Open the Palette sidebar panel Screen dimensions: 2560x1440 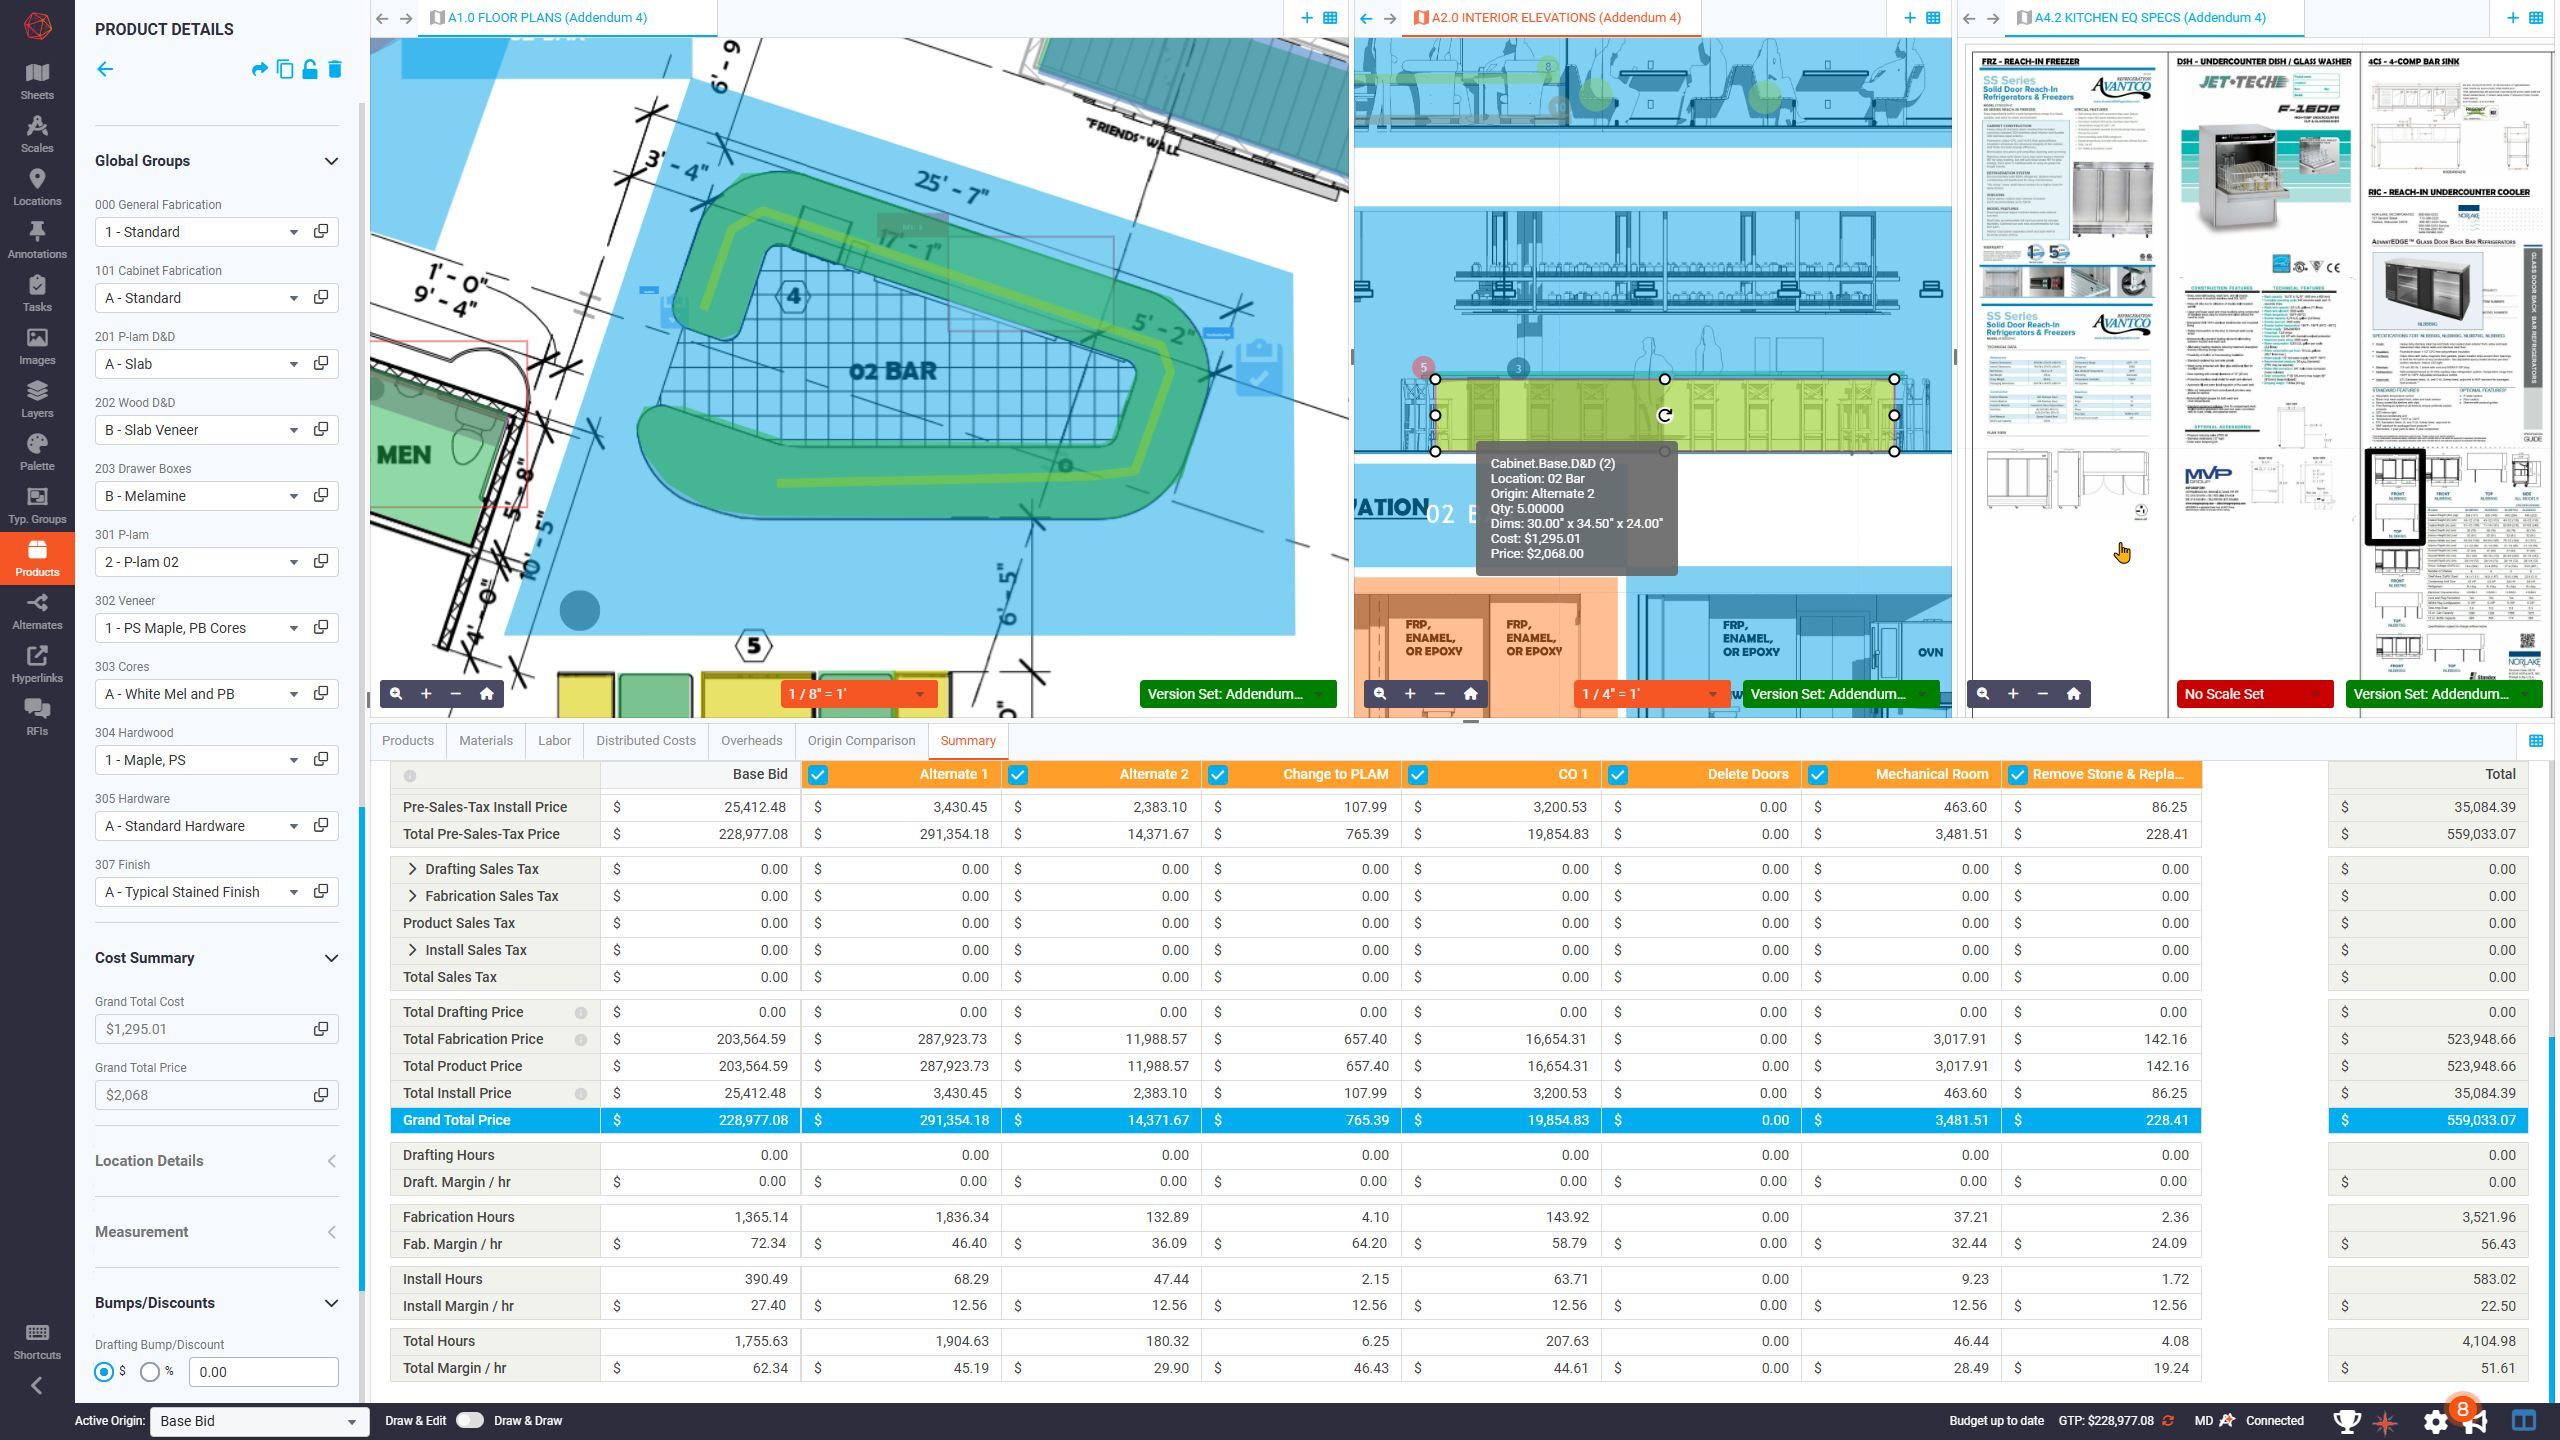tap(37, 452)
